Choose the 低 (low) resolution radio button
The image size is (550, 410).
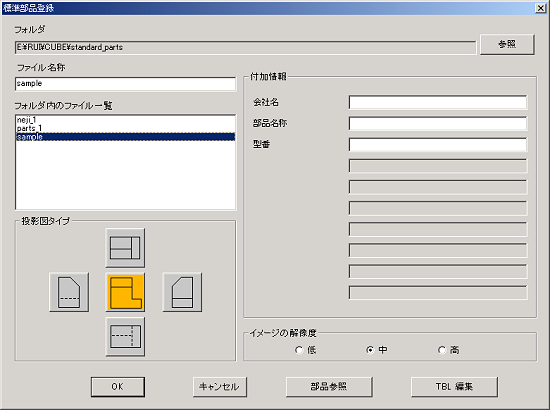coord(299,350)
